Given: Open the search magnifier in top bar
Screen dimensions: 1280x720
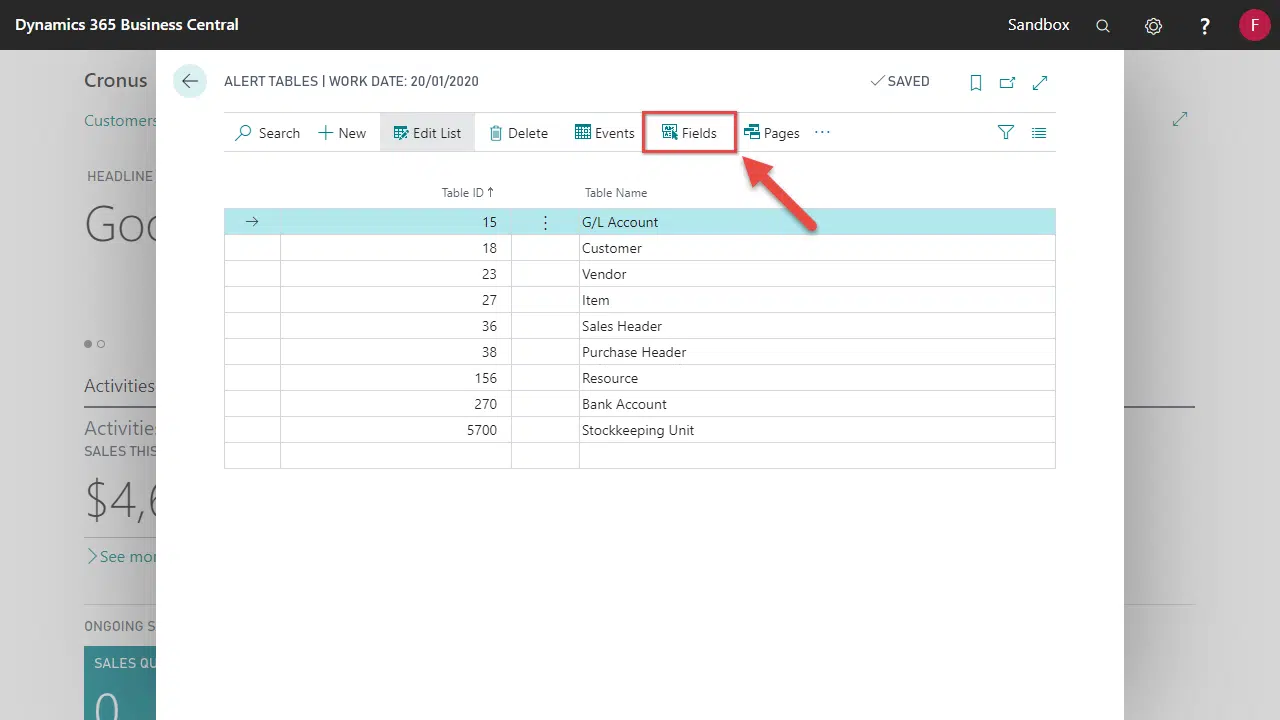Looking at the screenshot, I should click(1103, 26).
